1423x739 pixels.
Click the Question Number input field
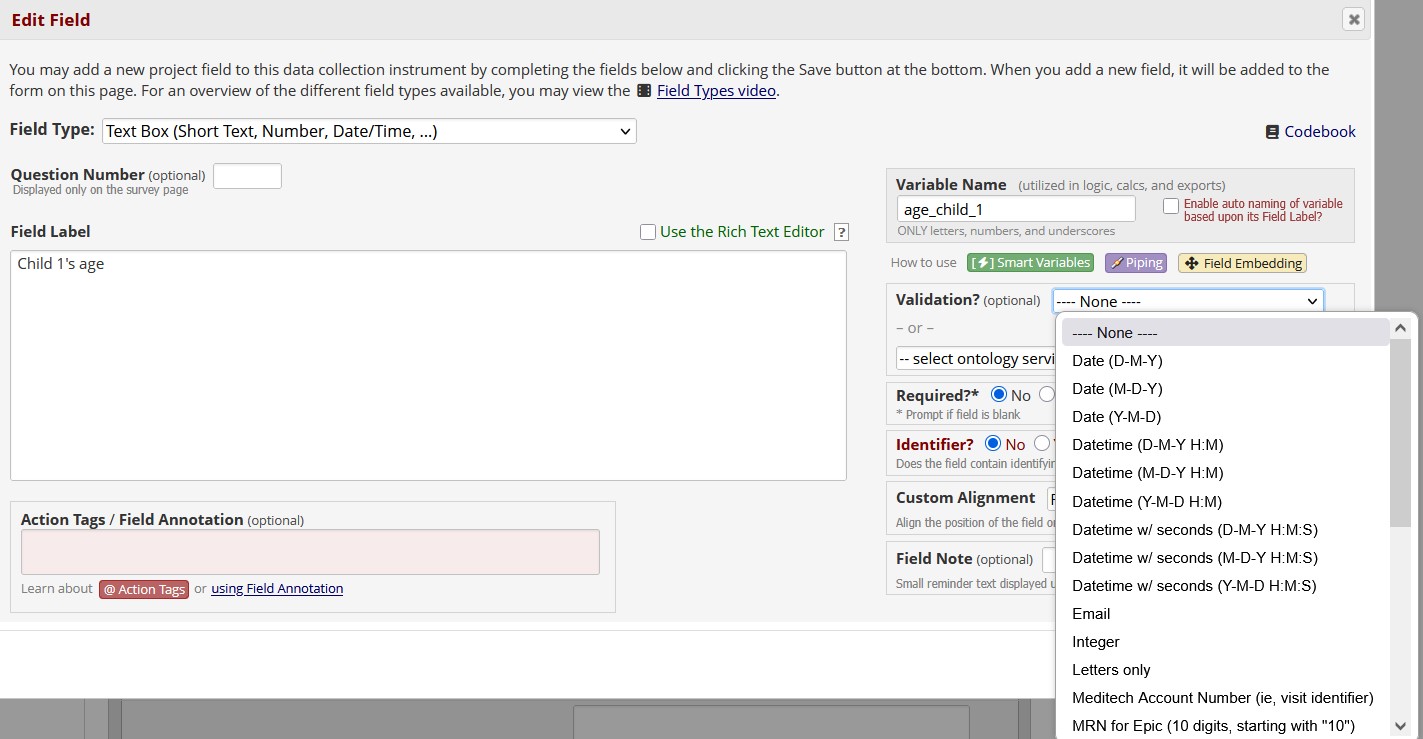247,175
